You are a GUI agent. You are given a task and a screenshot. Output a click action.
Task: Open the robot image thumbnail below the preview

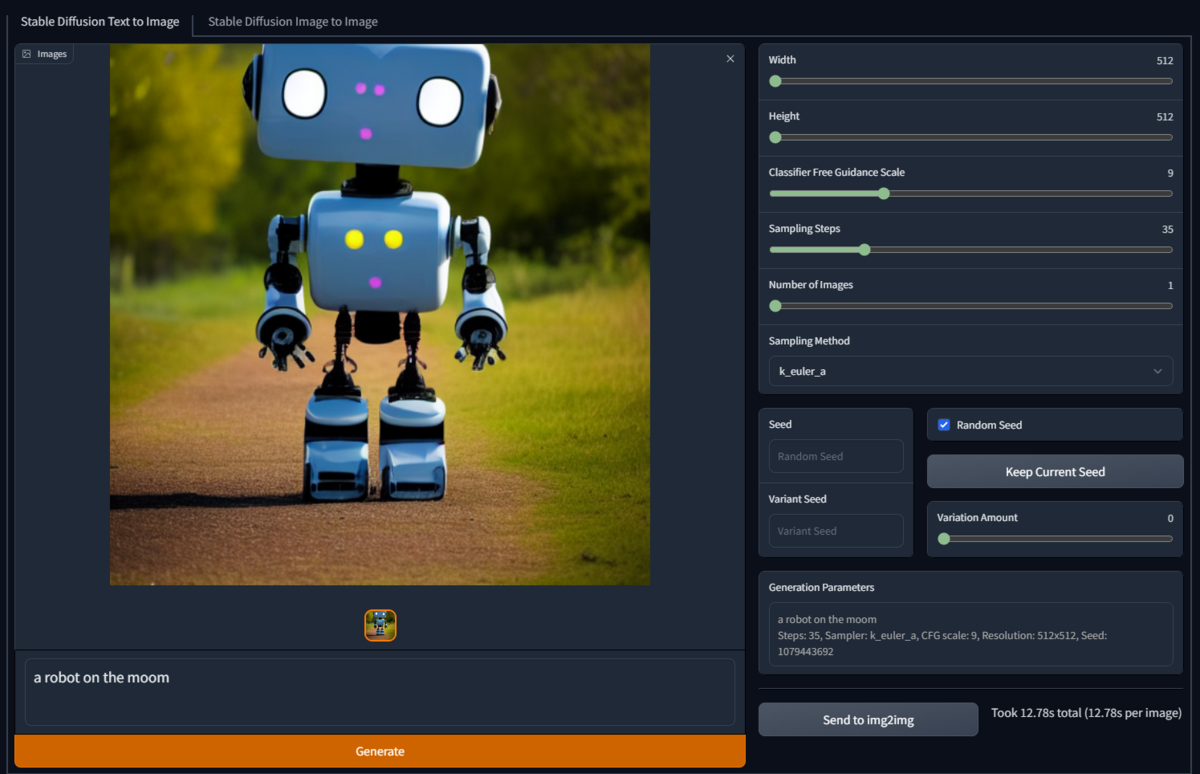pos(380,624)
